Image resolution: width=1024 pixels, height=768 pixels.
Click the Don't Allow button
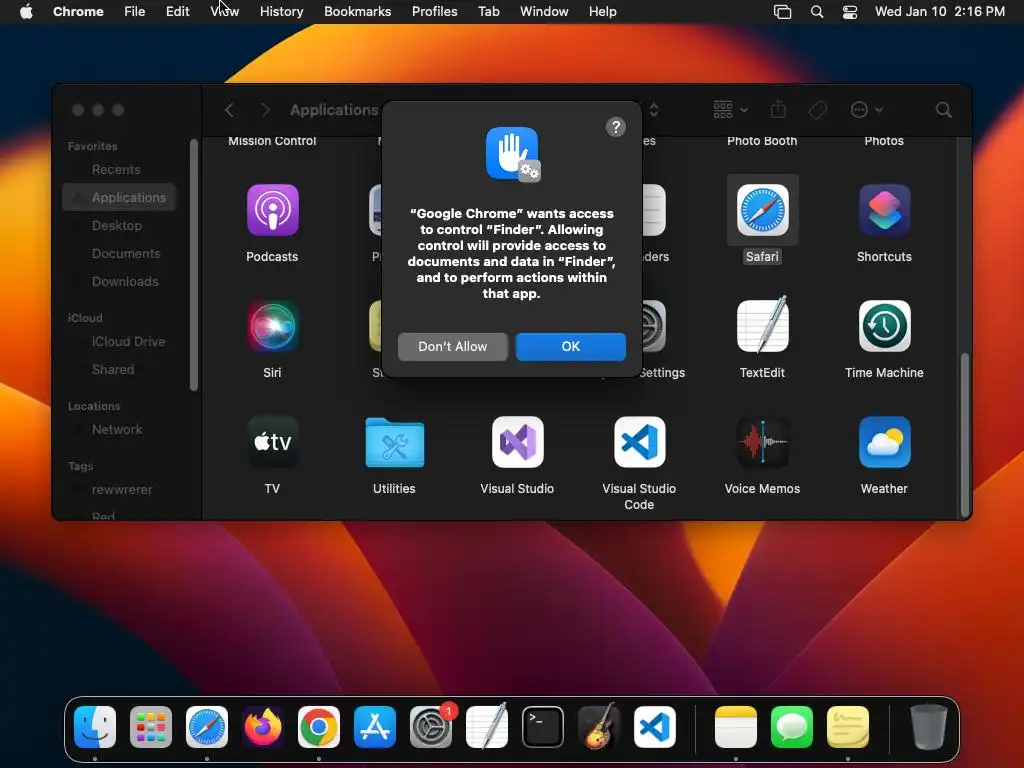tap(453, 346)
